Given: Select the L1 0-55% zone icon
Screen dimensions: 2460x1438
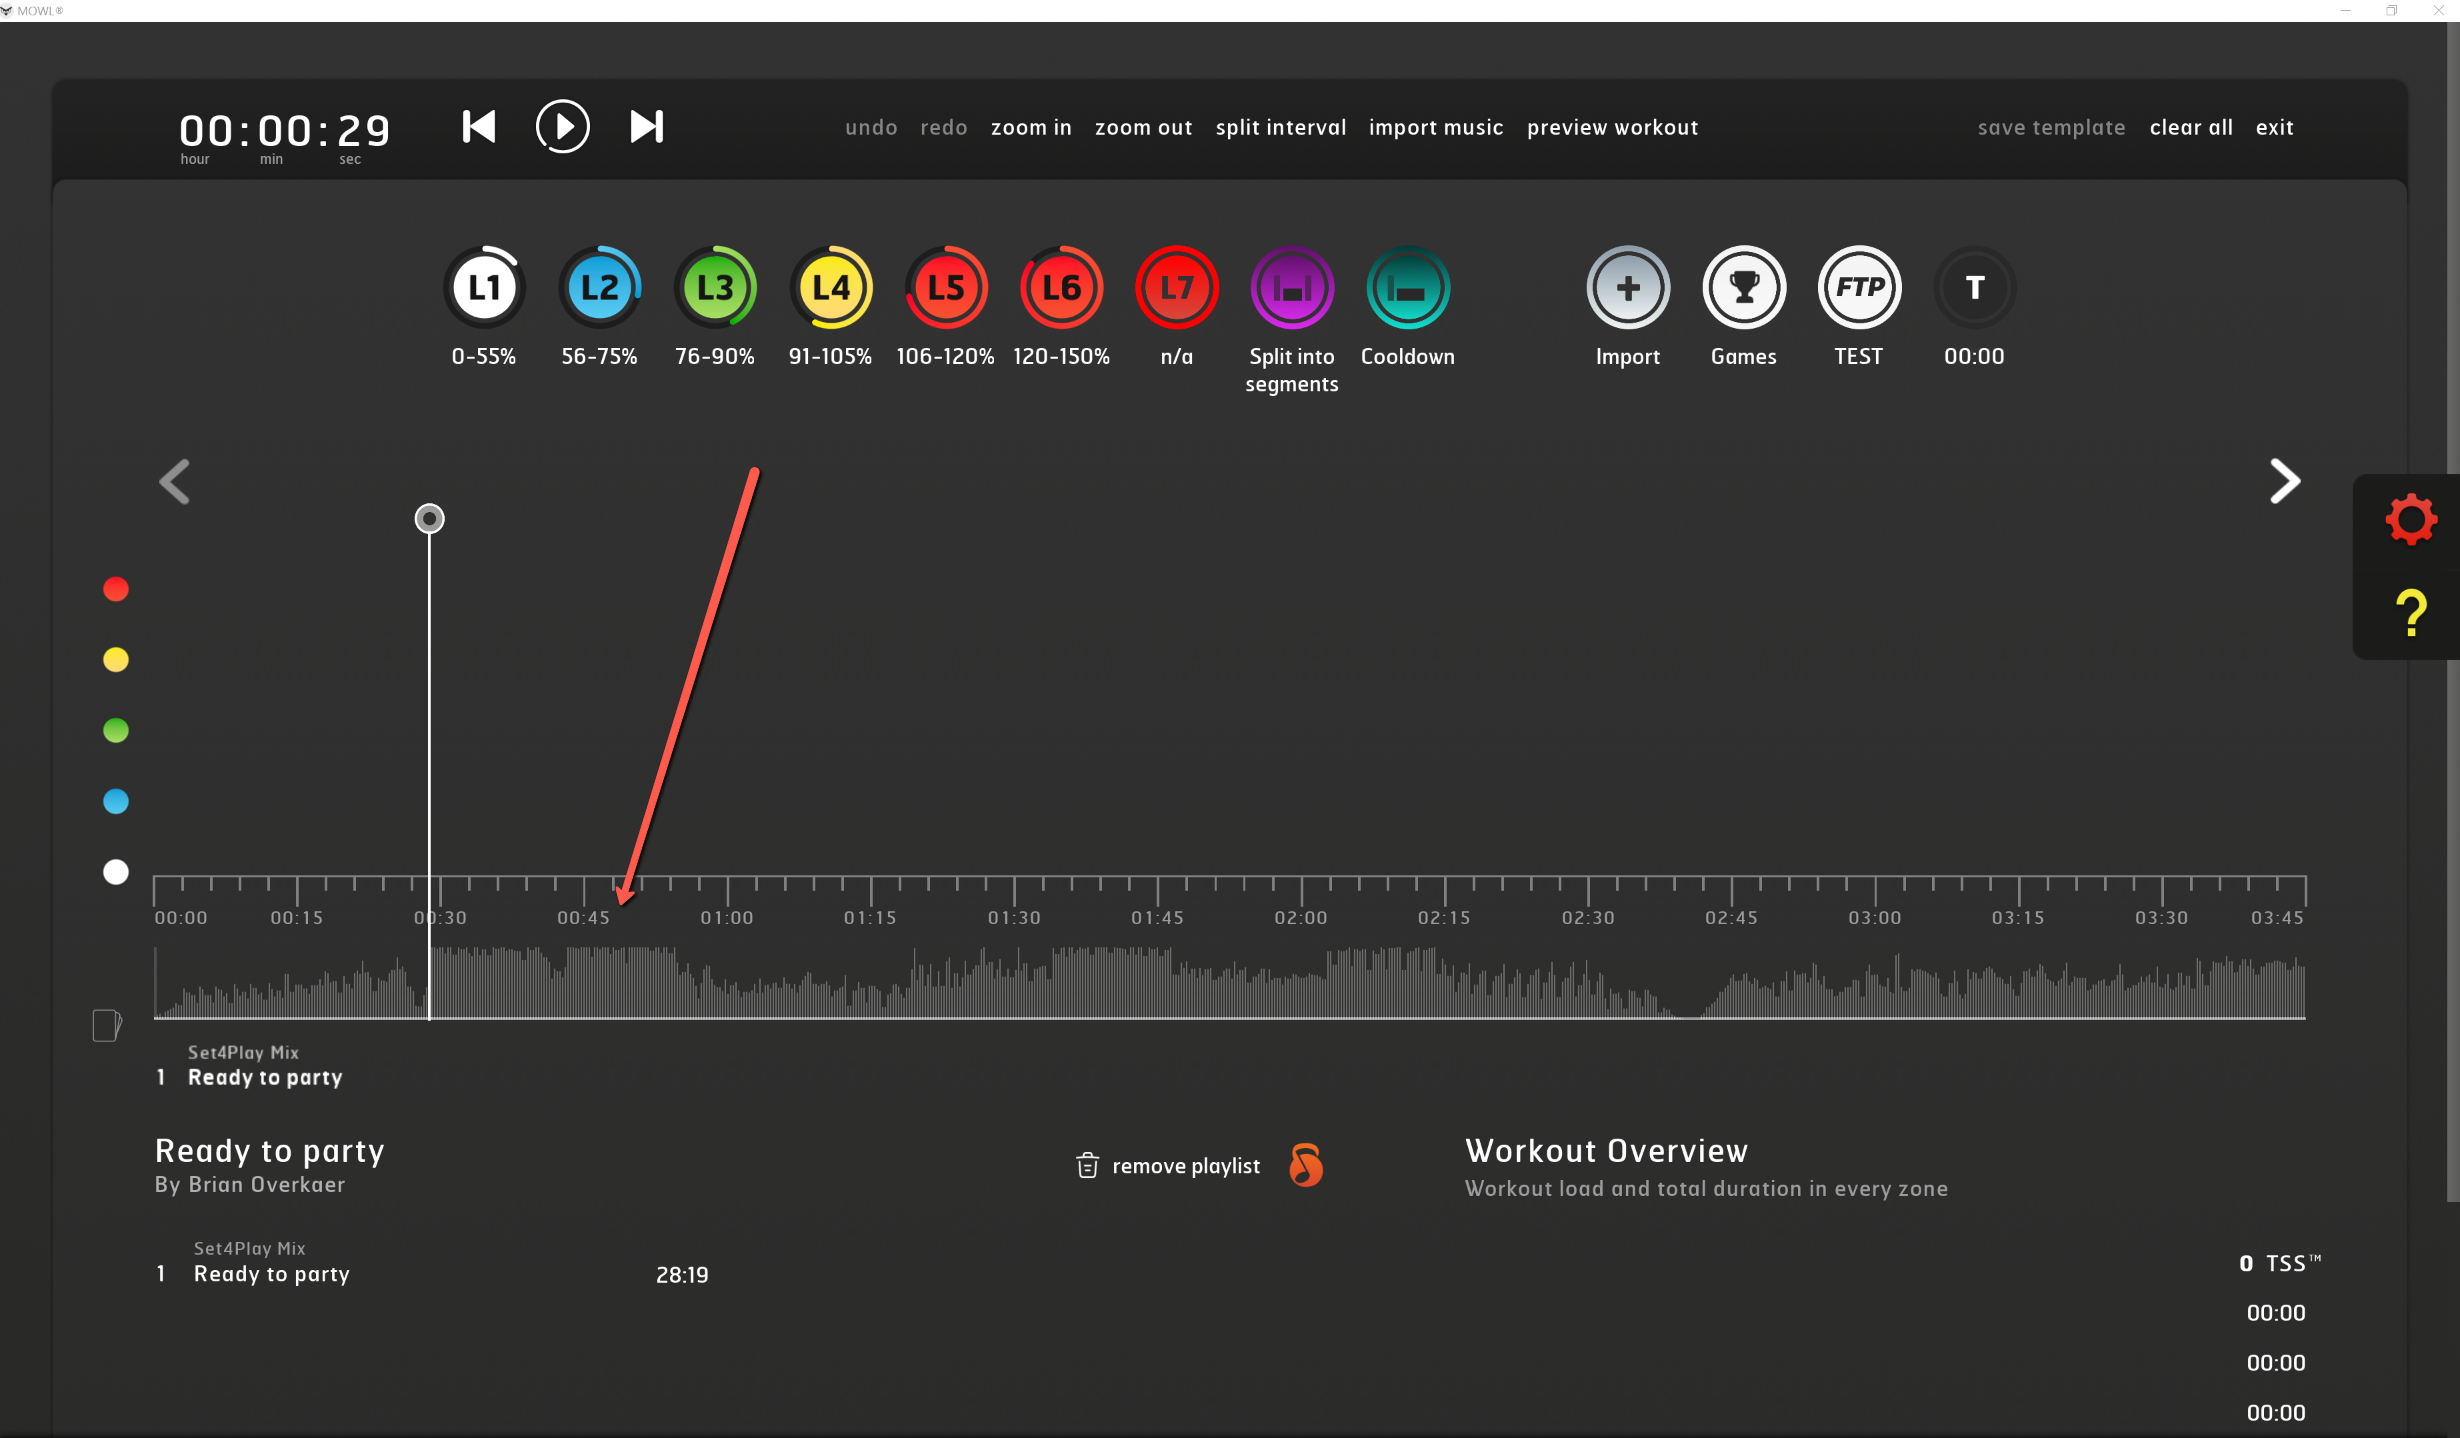Looking at the screenshot, I should point(484,288).
